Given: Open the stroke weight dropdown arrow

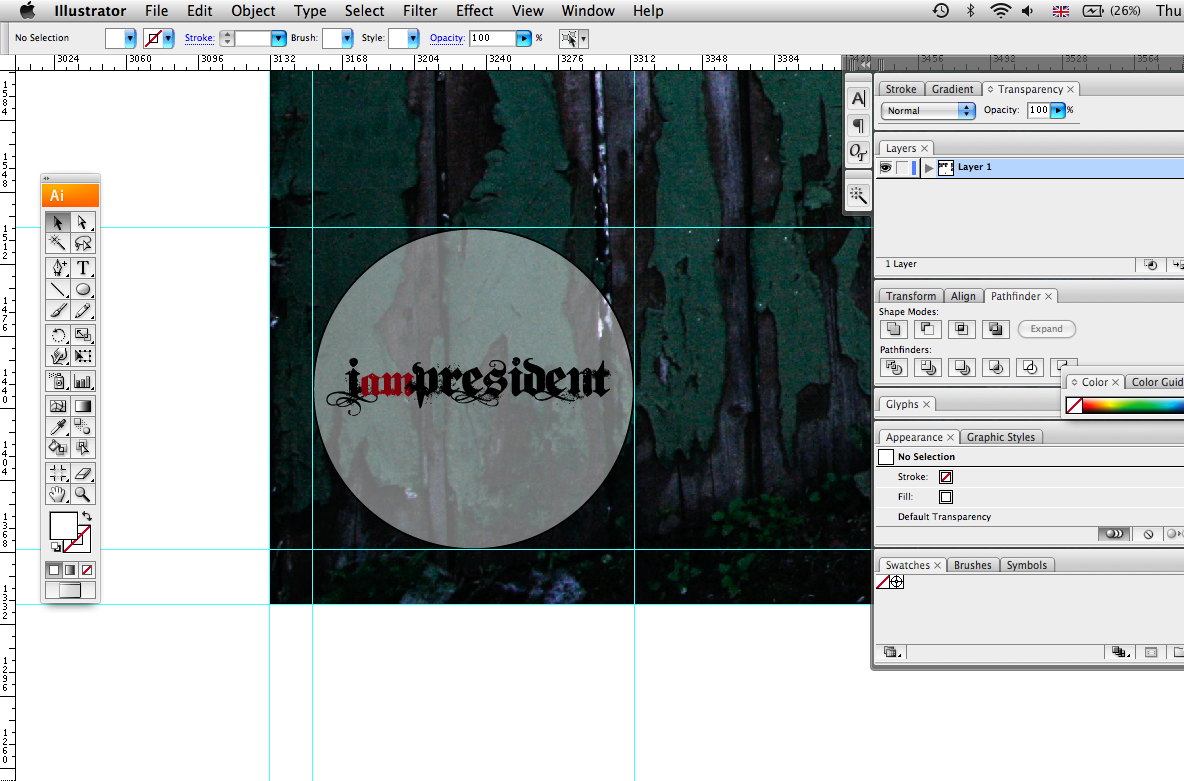Looking at the screenshot, I should 279,38.
